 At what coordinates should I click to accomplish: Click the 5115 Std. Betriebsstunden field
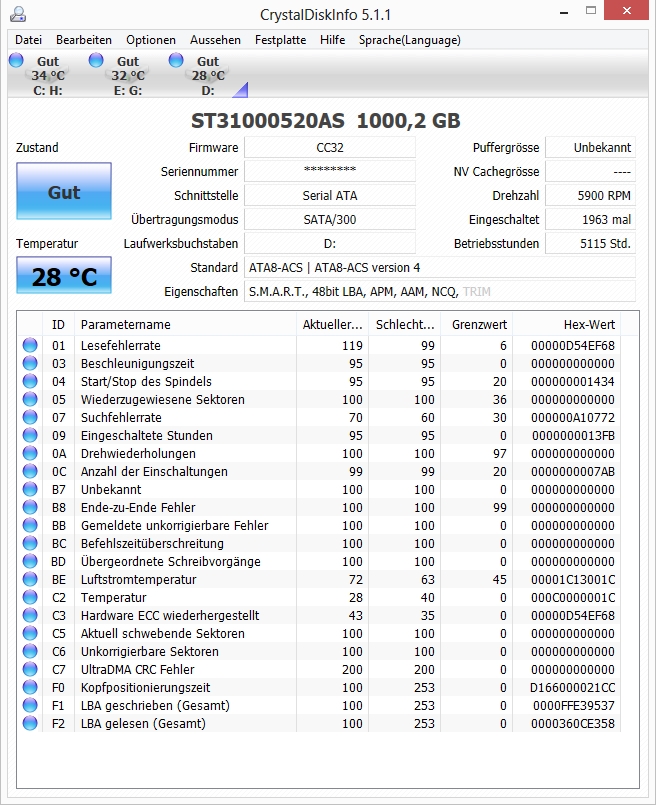click(x=590, y=243)
